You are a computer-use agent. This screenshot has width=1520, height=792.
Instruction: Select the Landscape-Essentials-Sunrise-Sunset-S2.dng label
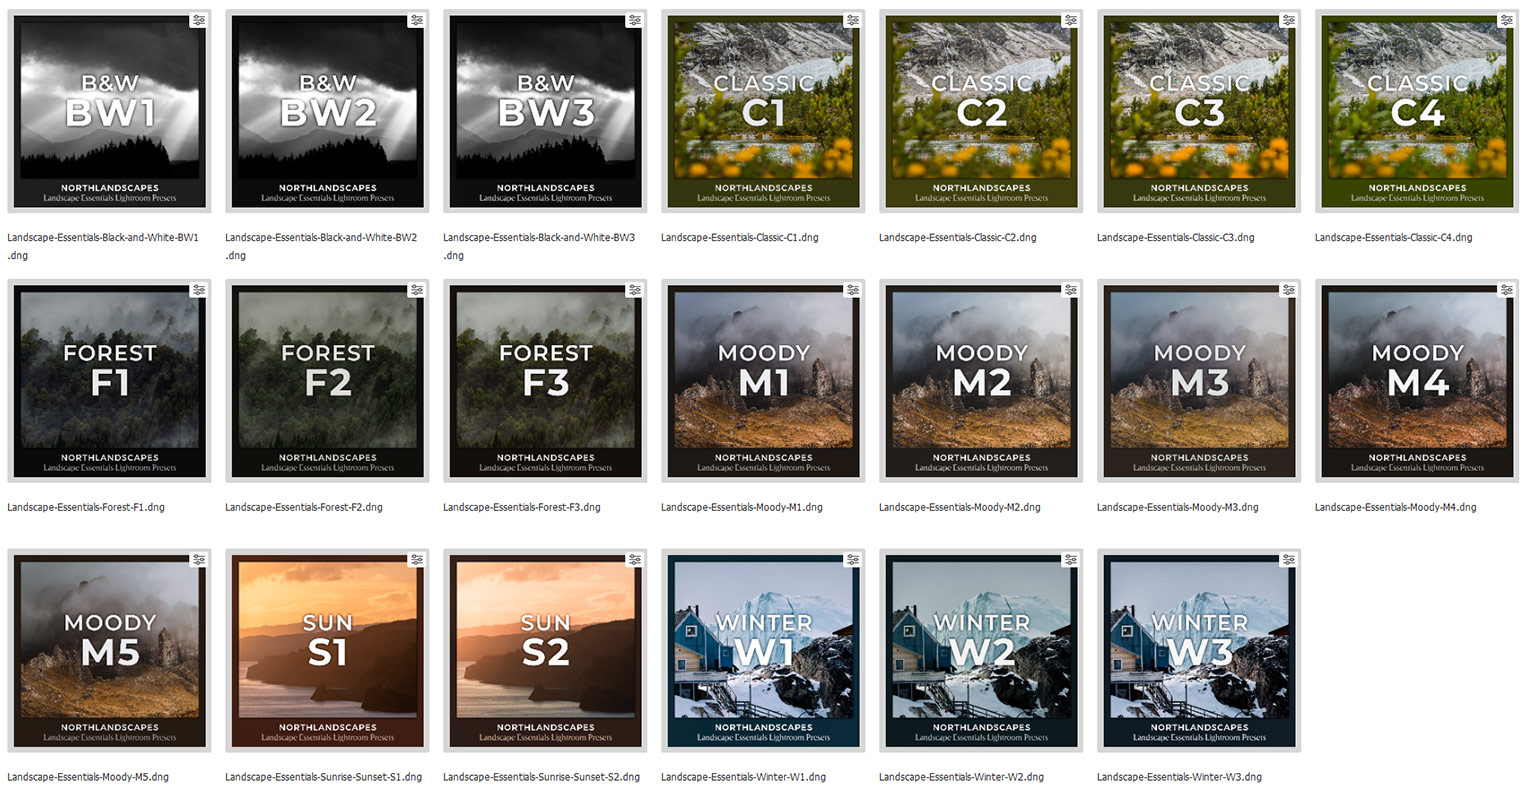pos(541,776)
